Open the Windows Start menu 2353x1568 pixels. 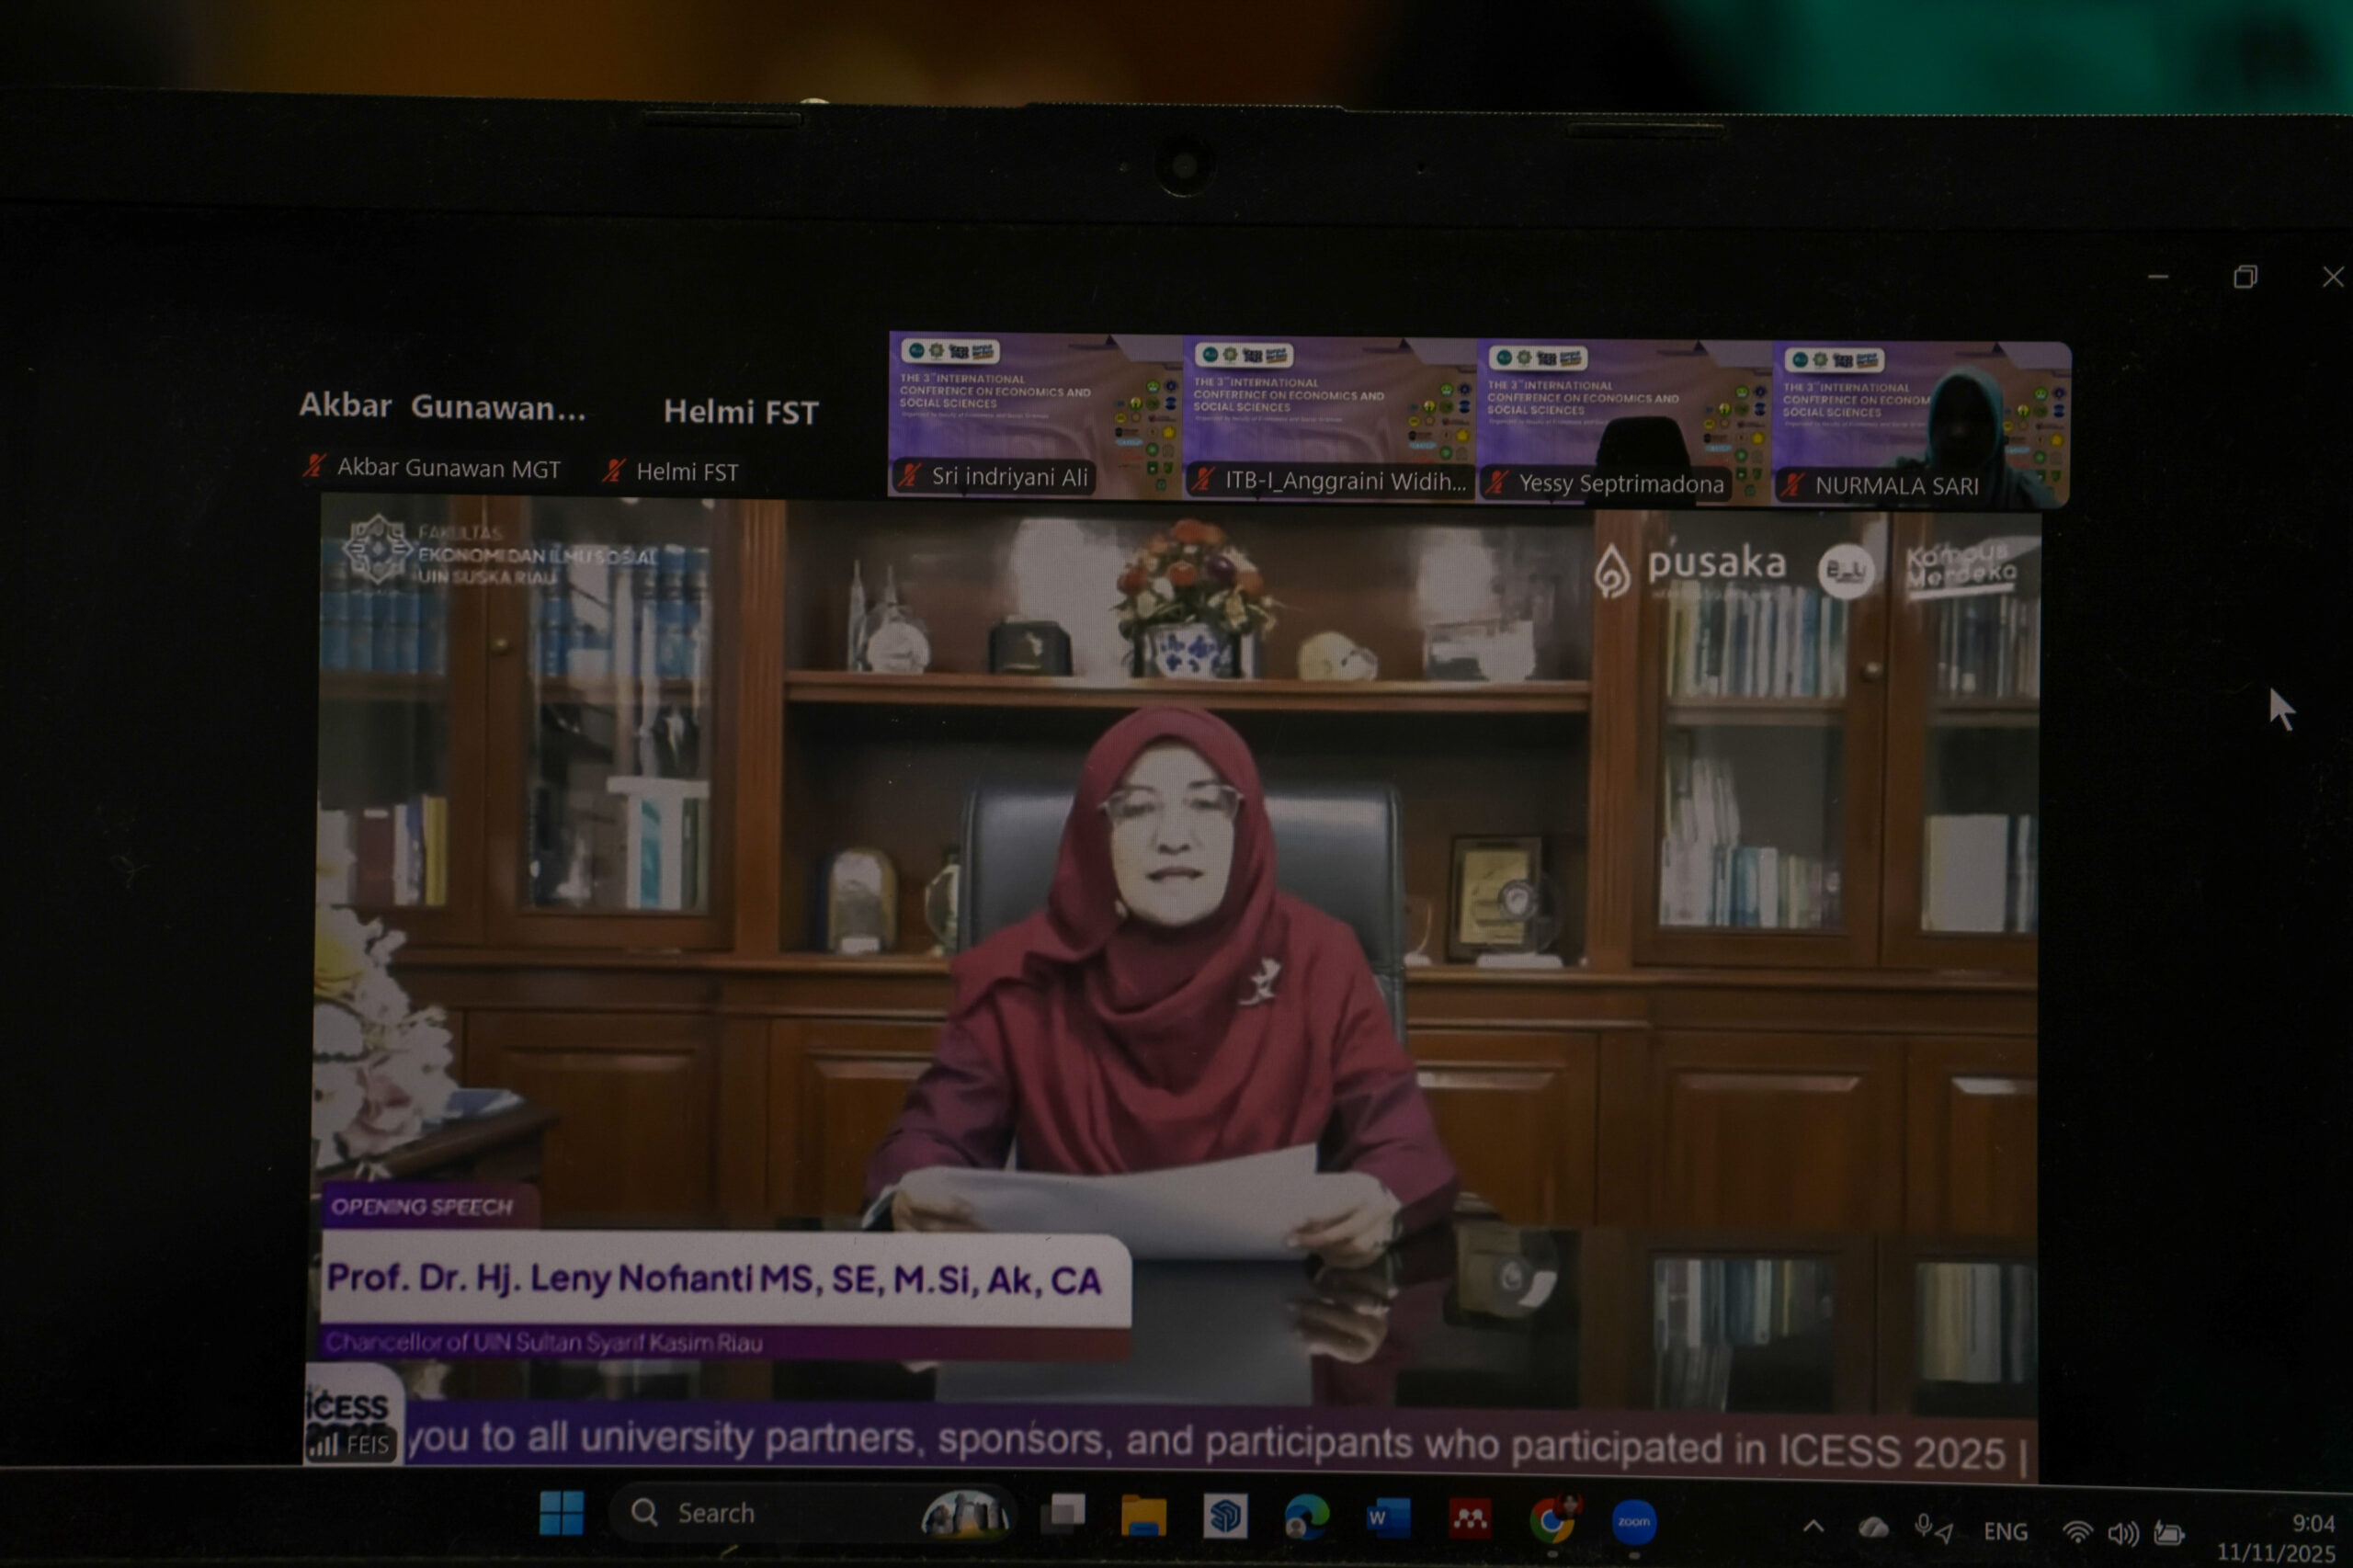(x=561, y=1513)
